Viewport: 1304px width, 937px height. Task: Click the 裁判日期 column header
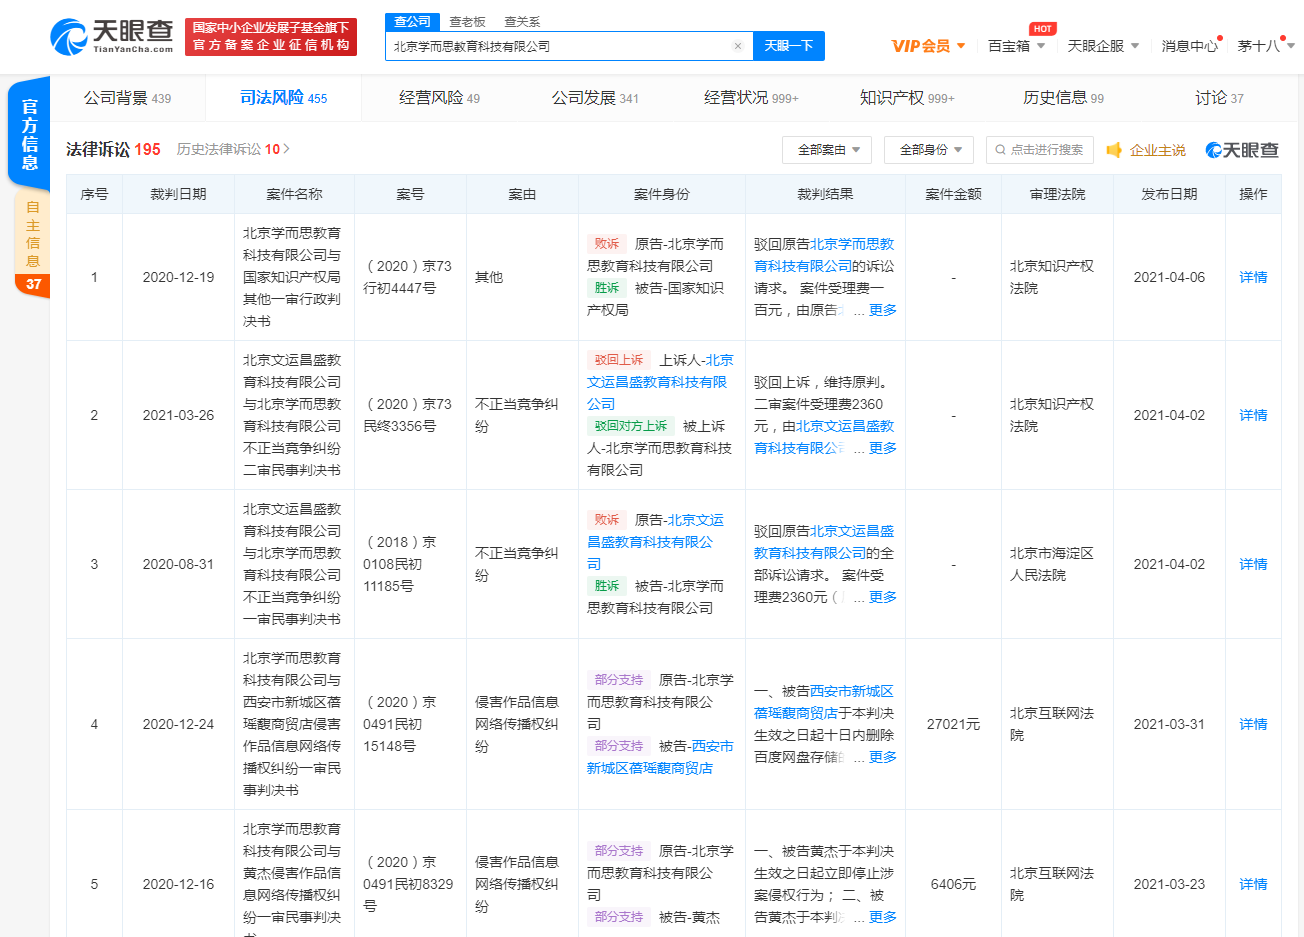tap(178, 194)
